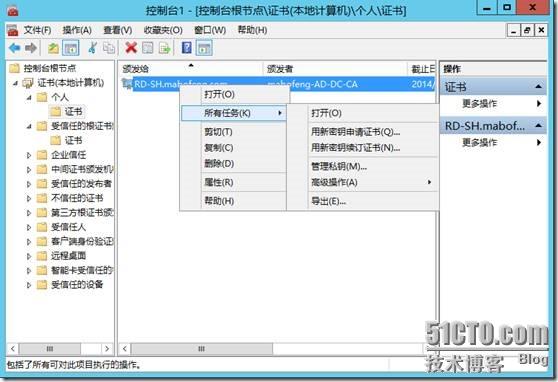
Task: Click the tree pane scroll right arrow
Action: coord(107,349)
